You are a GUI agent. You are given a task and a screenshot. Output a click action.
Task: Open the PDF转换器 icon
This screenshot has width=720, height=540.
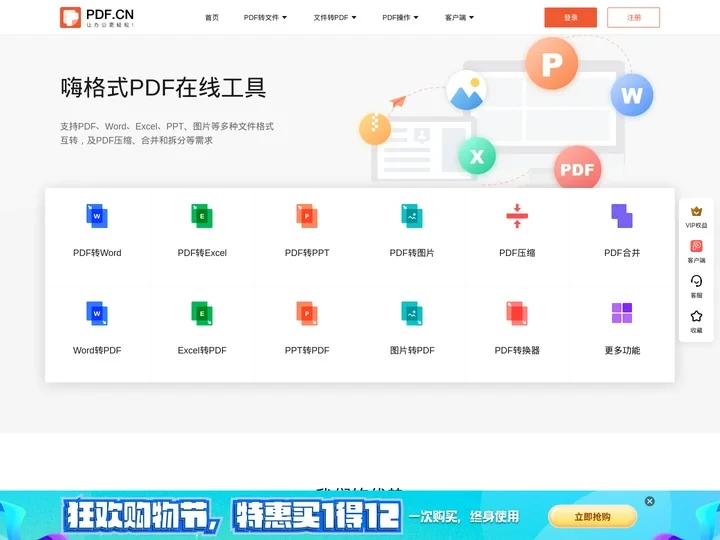pyautogui.click(x=517, y=313)
